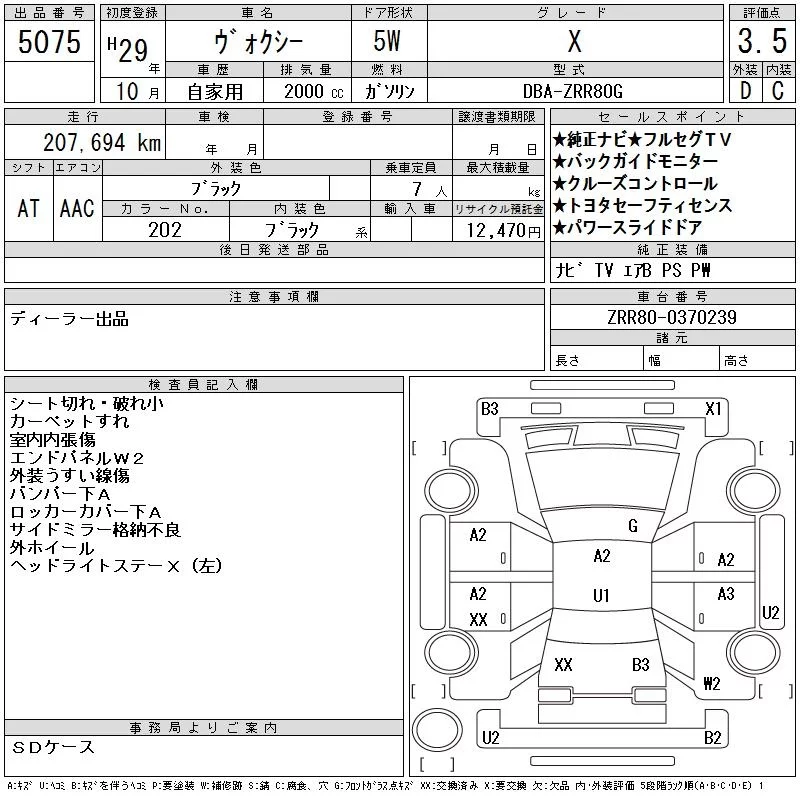Click the ディーラー出品 notice text
The image size is (800, 800).
pos(69,319)
